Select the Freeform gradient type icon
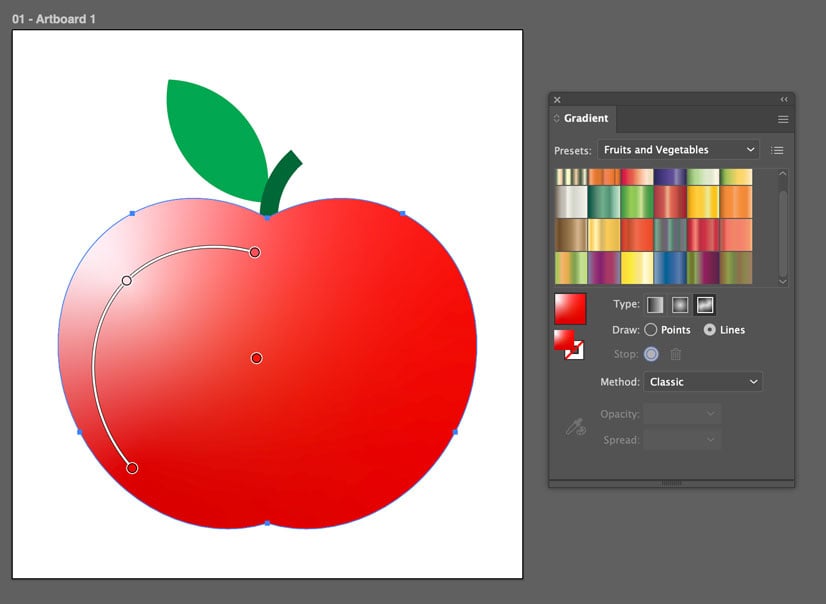Image resolution: width=826 pixels, height=604 pixels. coord(705,305)
